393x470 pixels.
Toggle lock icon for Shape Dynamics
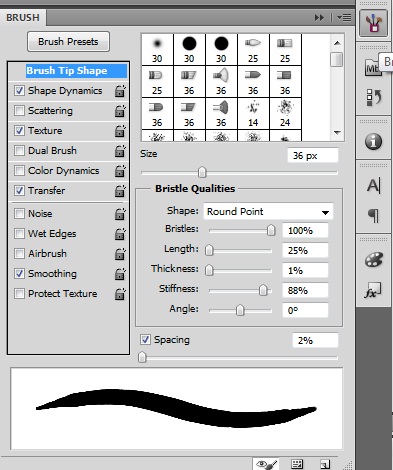(120, 91)
